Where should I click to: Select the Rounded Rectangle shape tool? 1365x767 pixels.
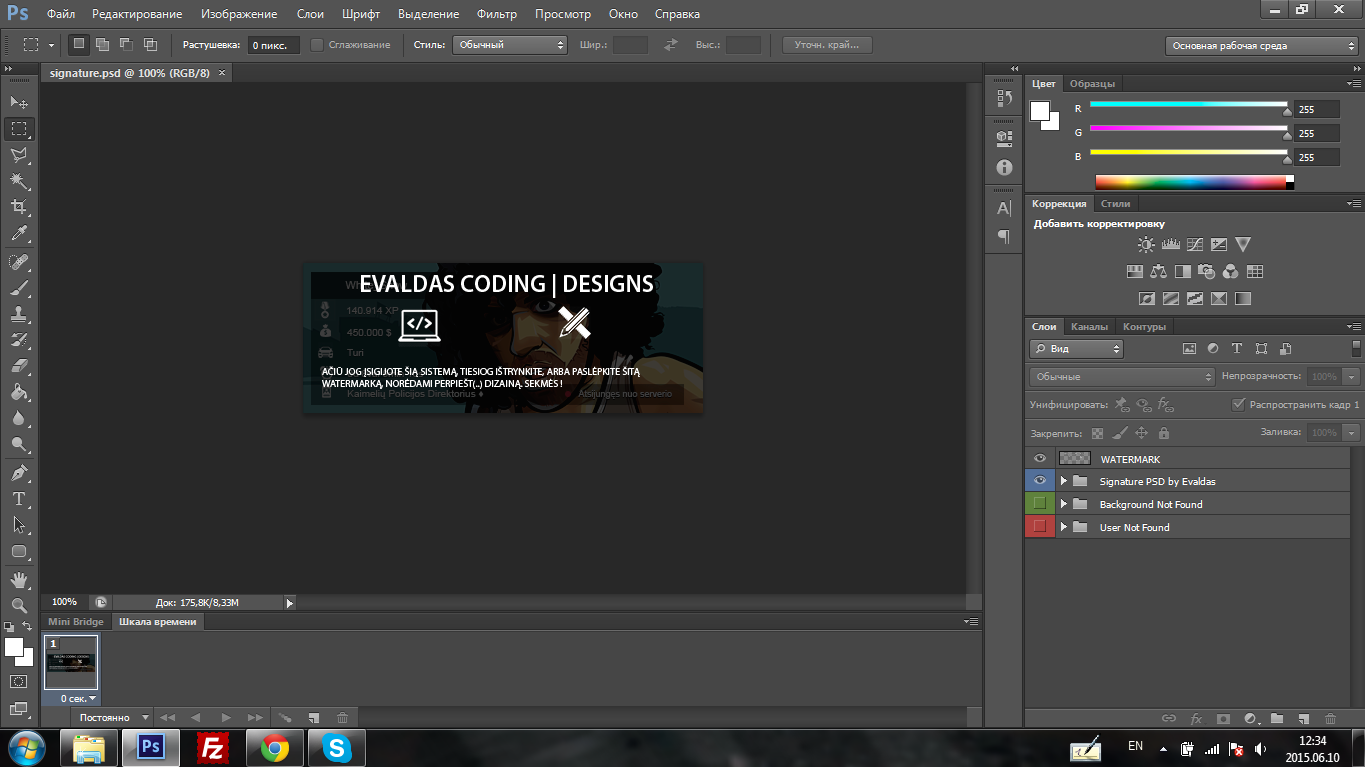(19, 551)
